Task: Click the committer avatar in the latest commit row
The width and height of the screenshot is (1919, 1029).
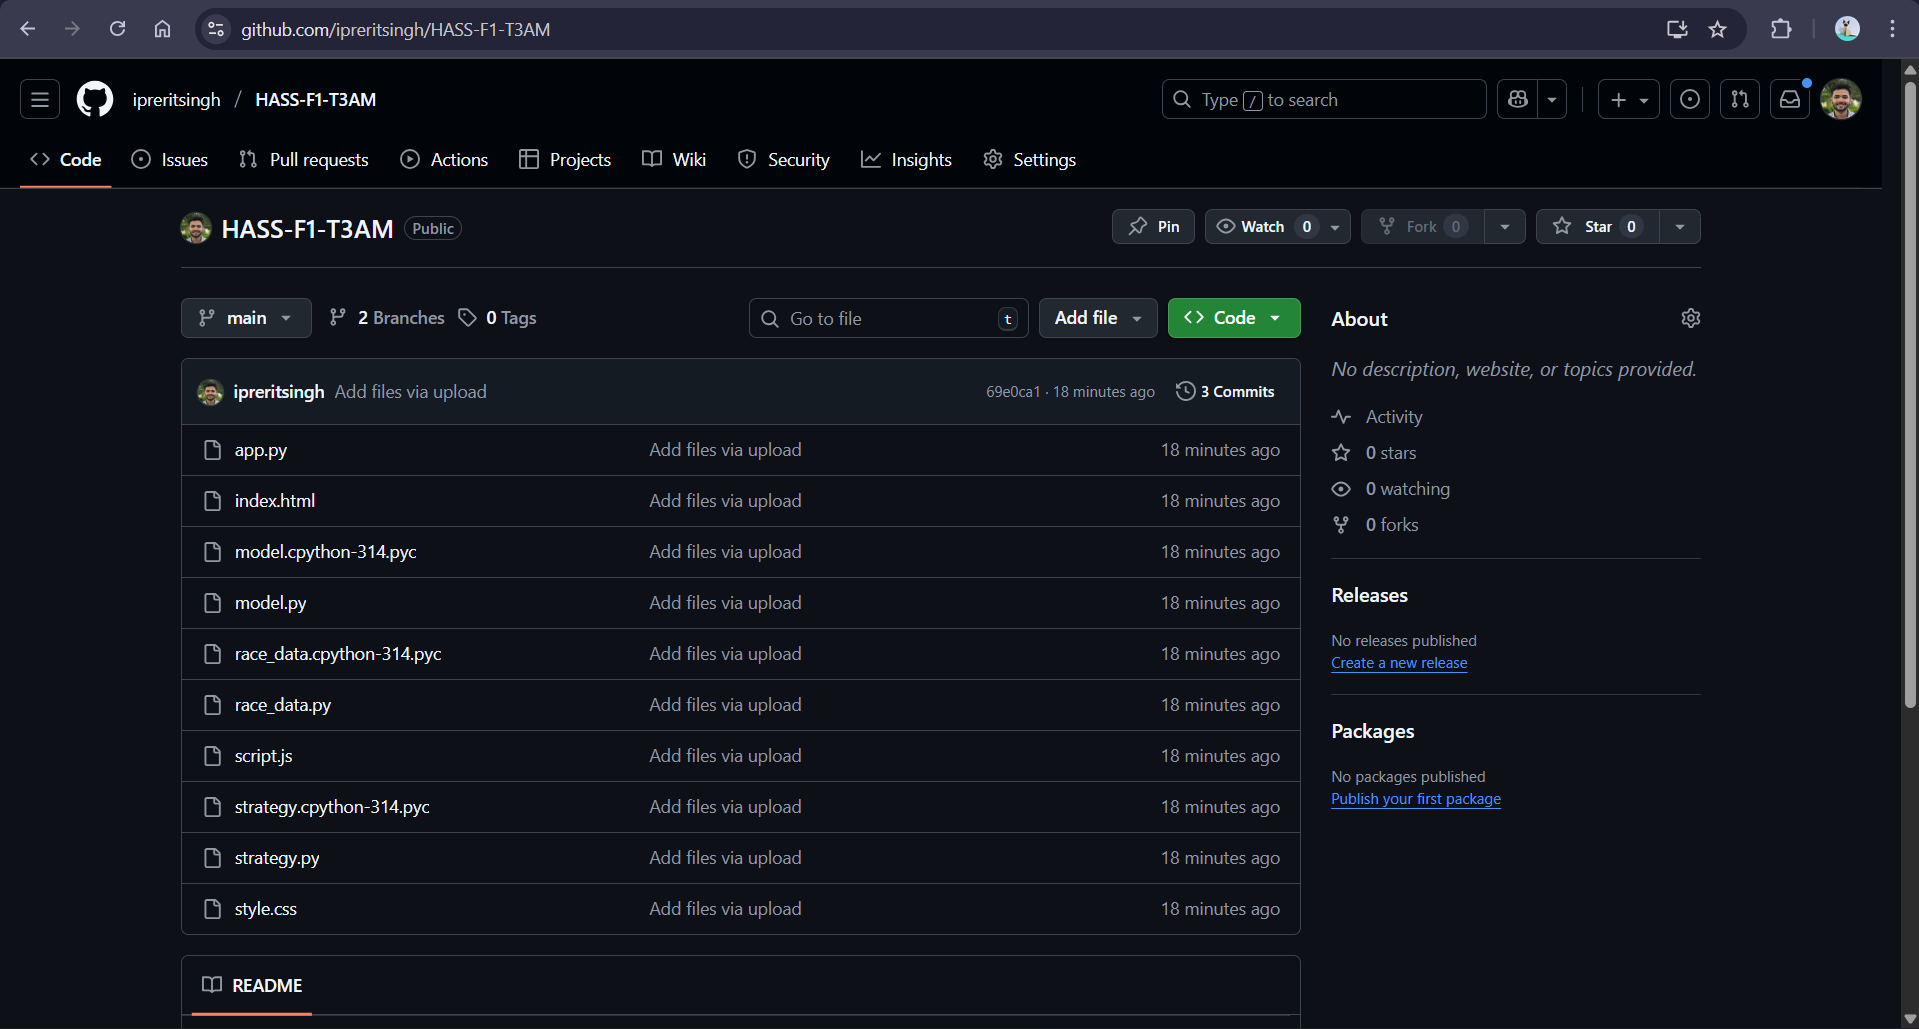Action: [x=210, y=392]
